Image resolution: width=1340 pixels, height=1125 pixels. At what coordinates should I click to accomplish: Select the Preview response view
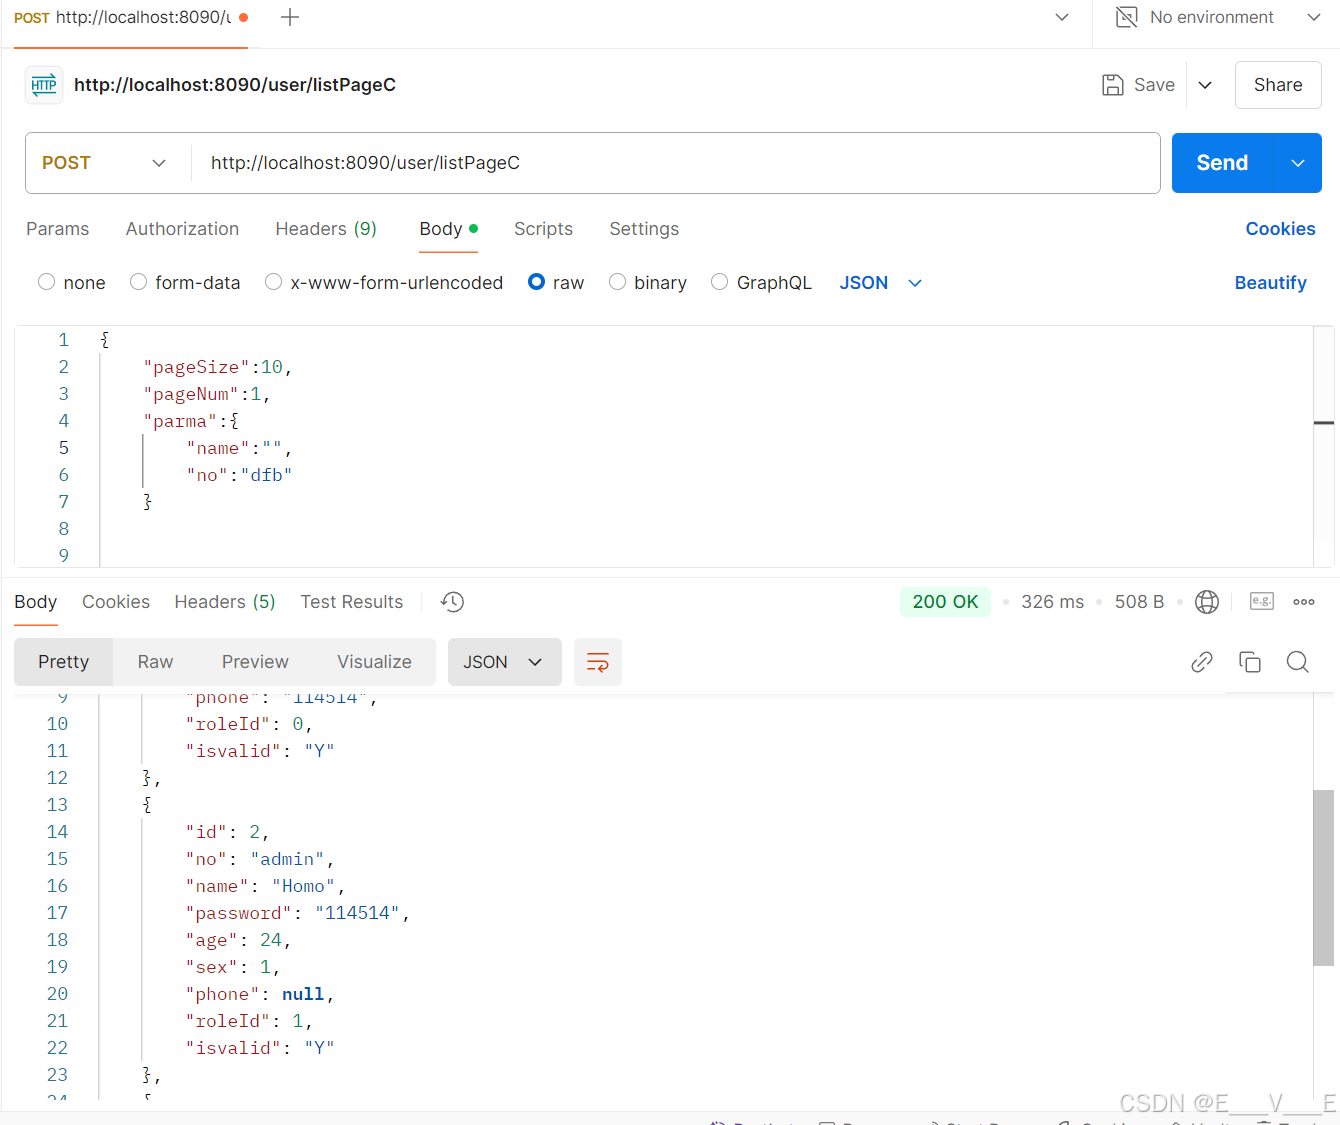pos(255,662)
